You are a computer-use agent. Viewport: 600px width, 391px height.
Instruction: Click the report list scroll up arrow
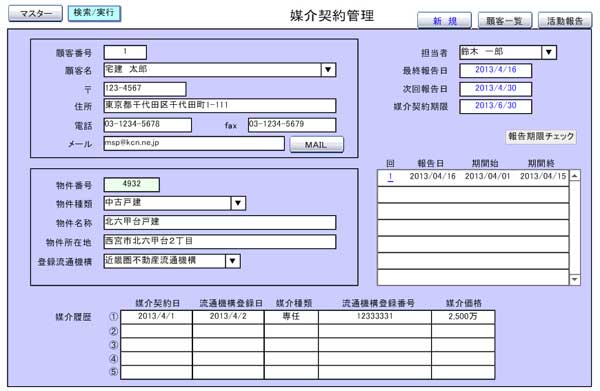[x=574, y=176]
